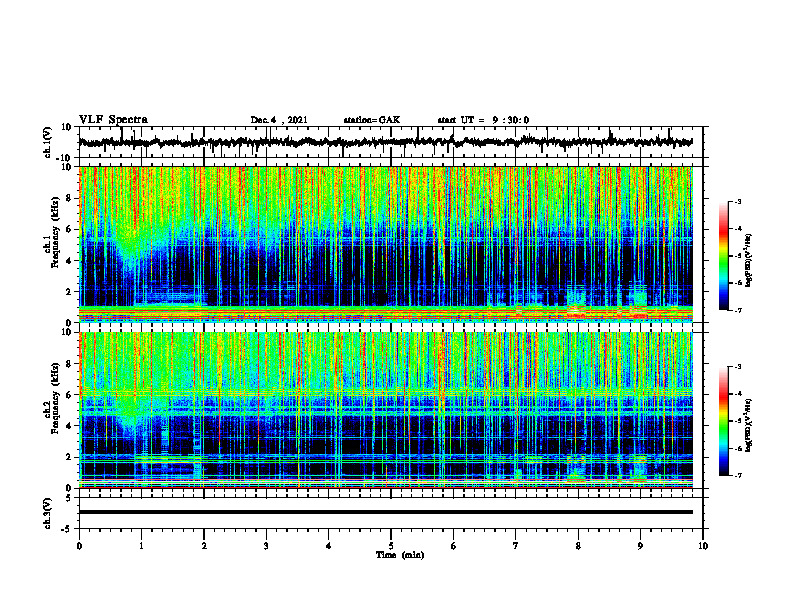Click time-axis tick label "1"
Viewport: 792px width, 612px height.
(141, 546)
